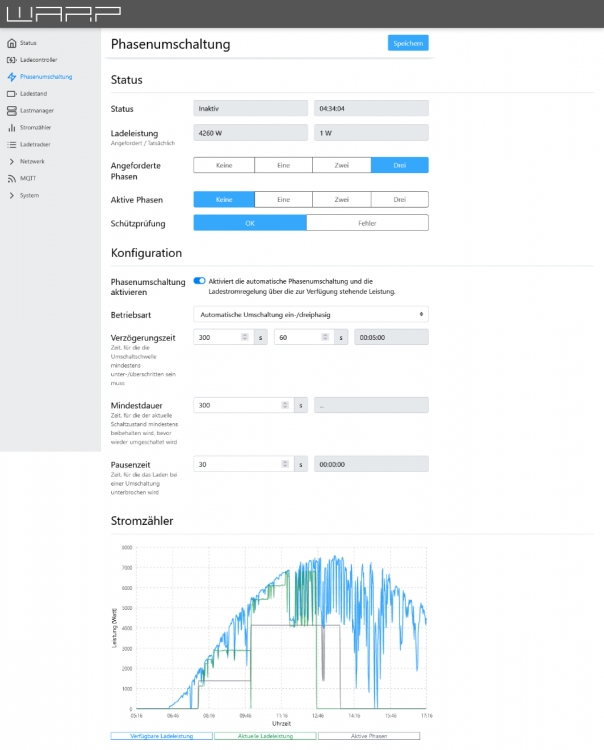Click the Pausenzeit stepper arrows
This screenshot has width=604, height=750.
tap(287, 464)
